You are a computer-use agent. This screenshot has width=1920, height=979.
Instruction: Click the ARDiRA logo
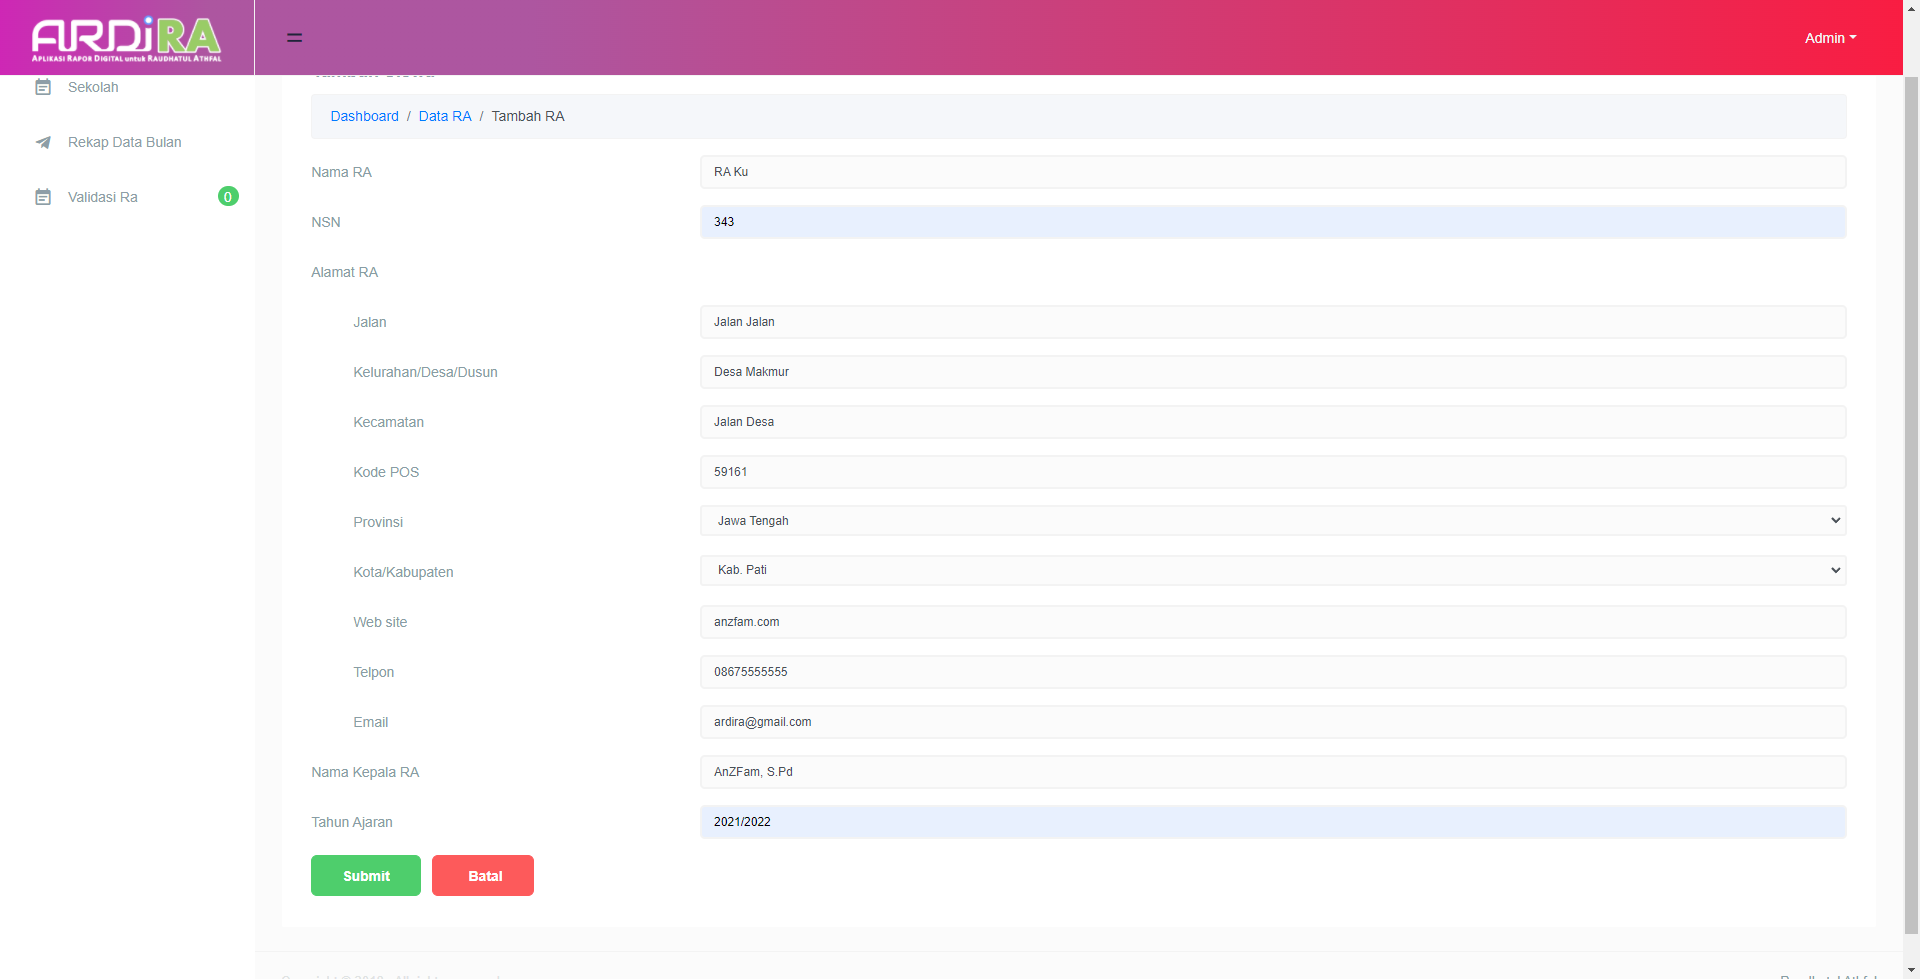click(126, 38)
